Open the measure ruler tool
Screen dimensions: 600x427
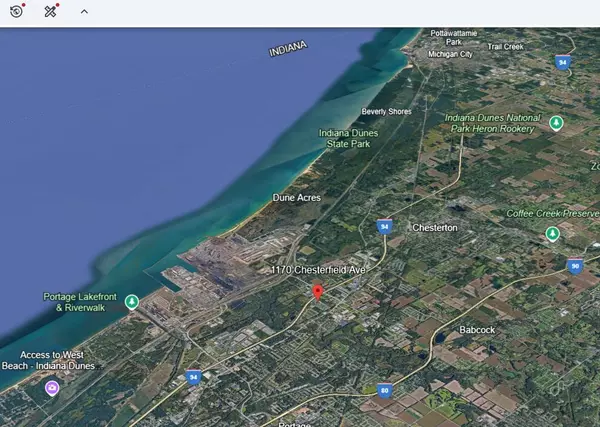tap(50, 11)
